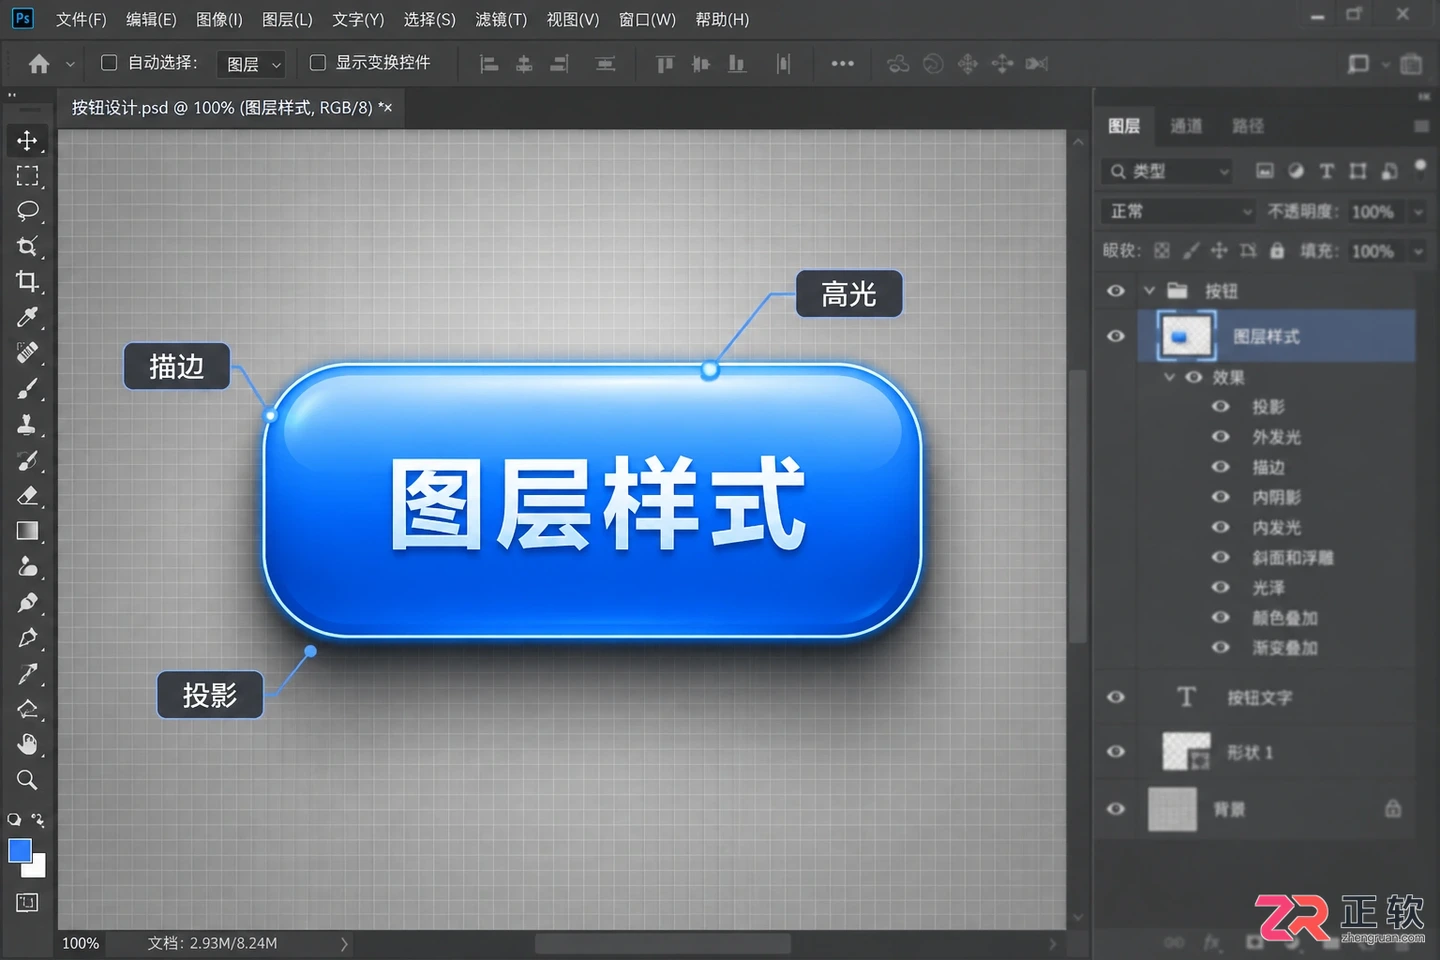Viewport: 1440px width, 960px height.
Task: Select the Hand tool
Action: 27,744
